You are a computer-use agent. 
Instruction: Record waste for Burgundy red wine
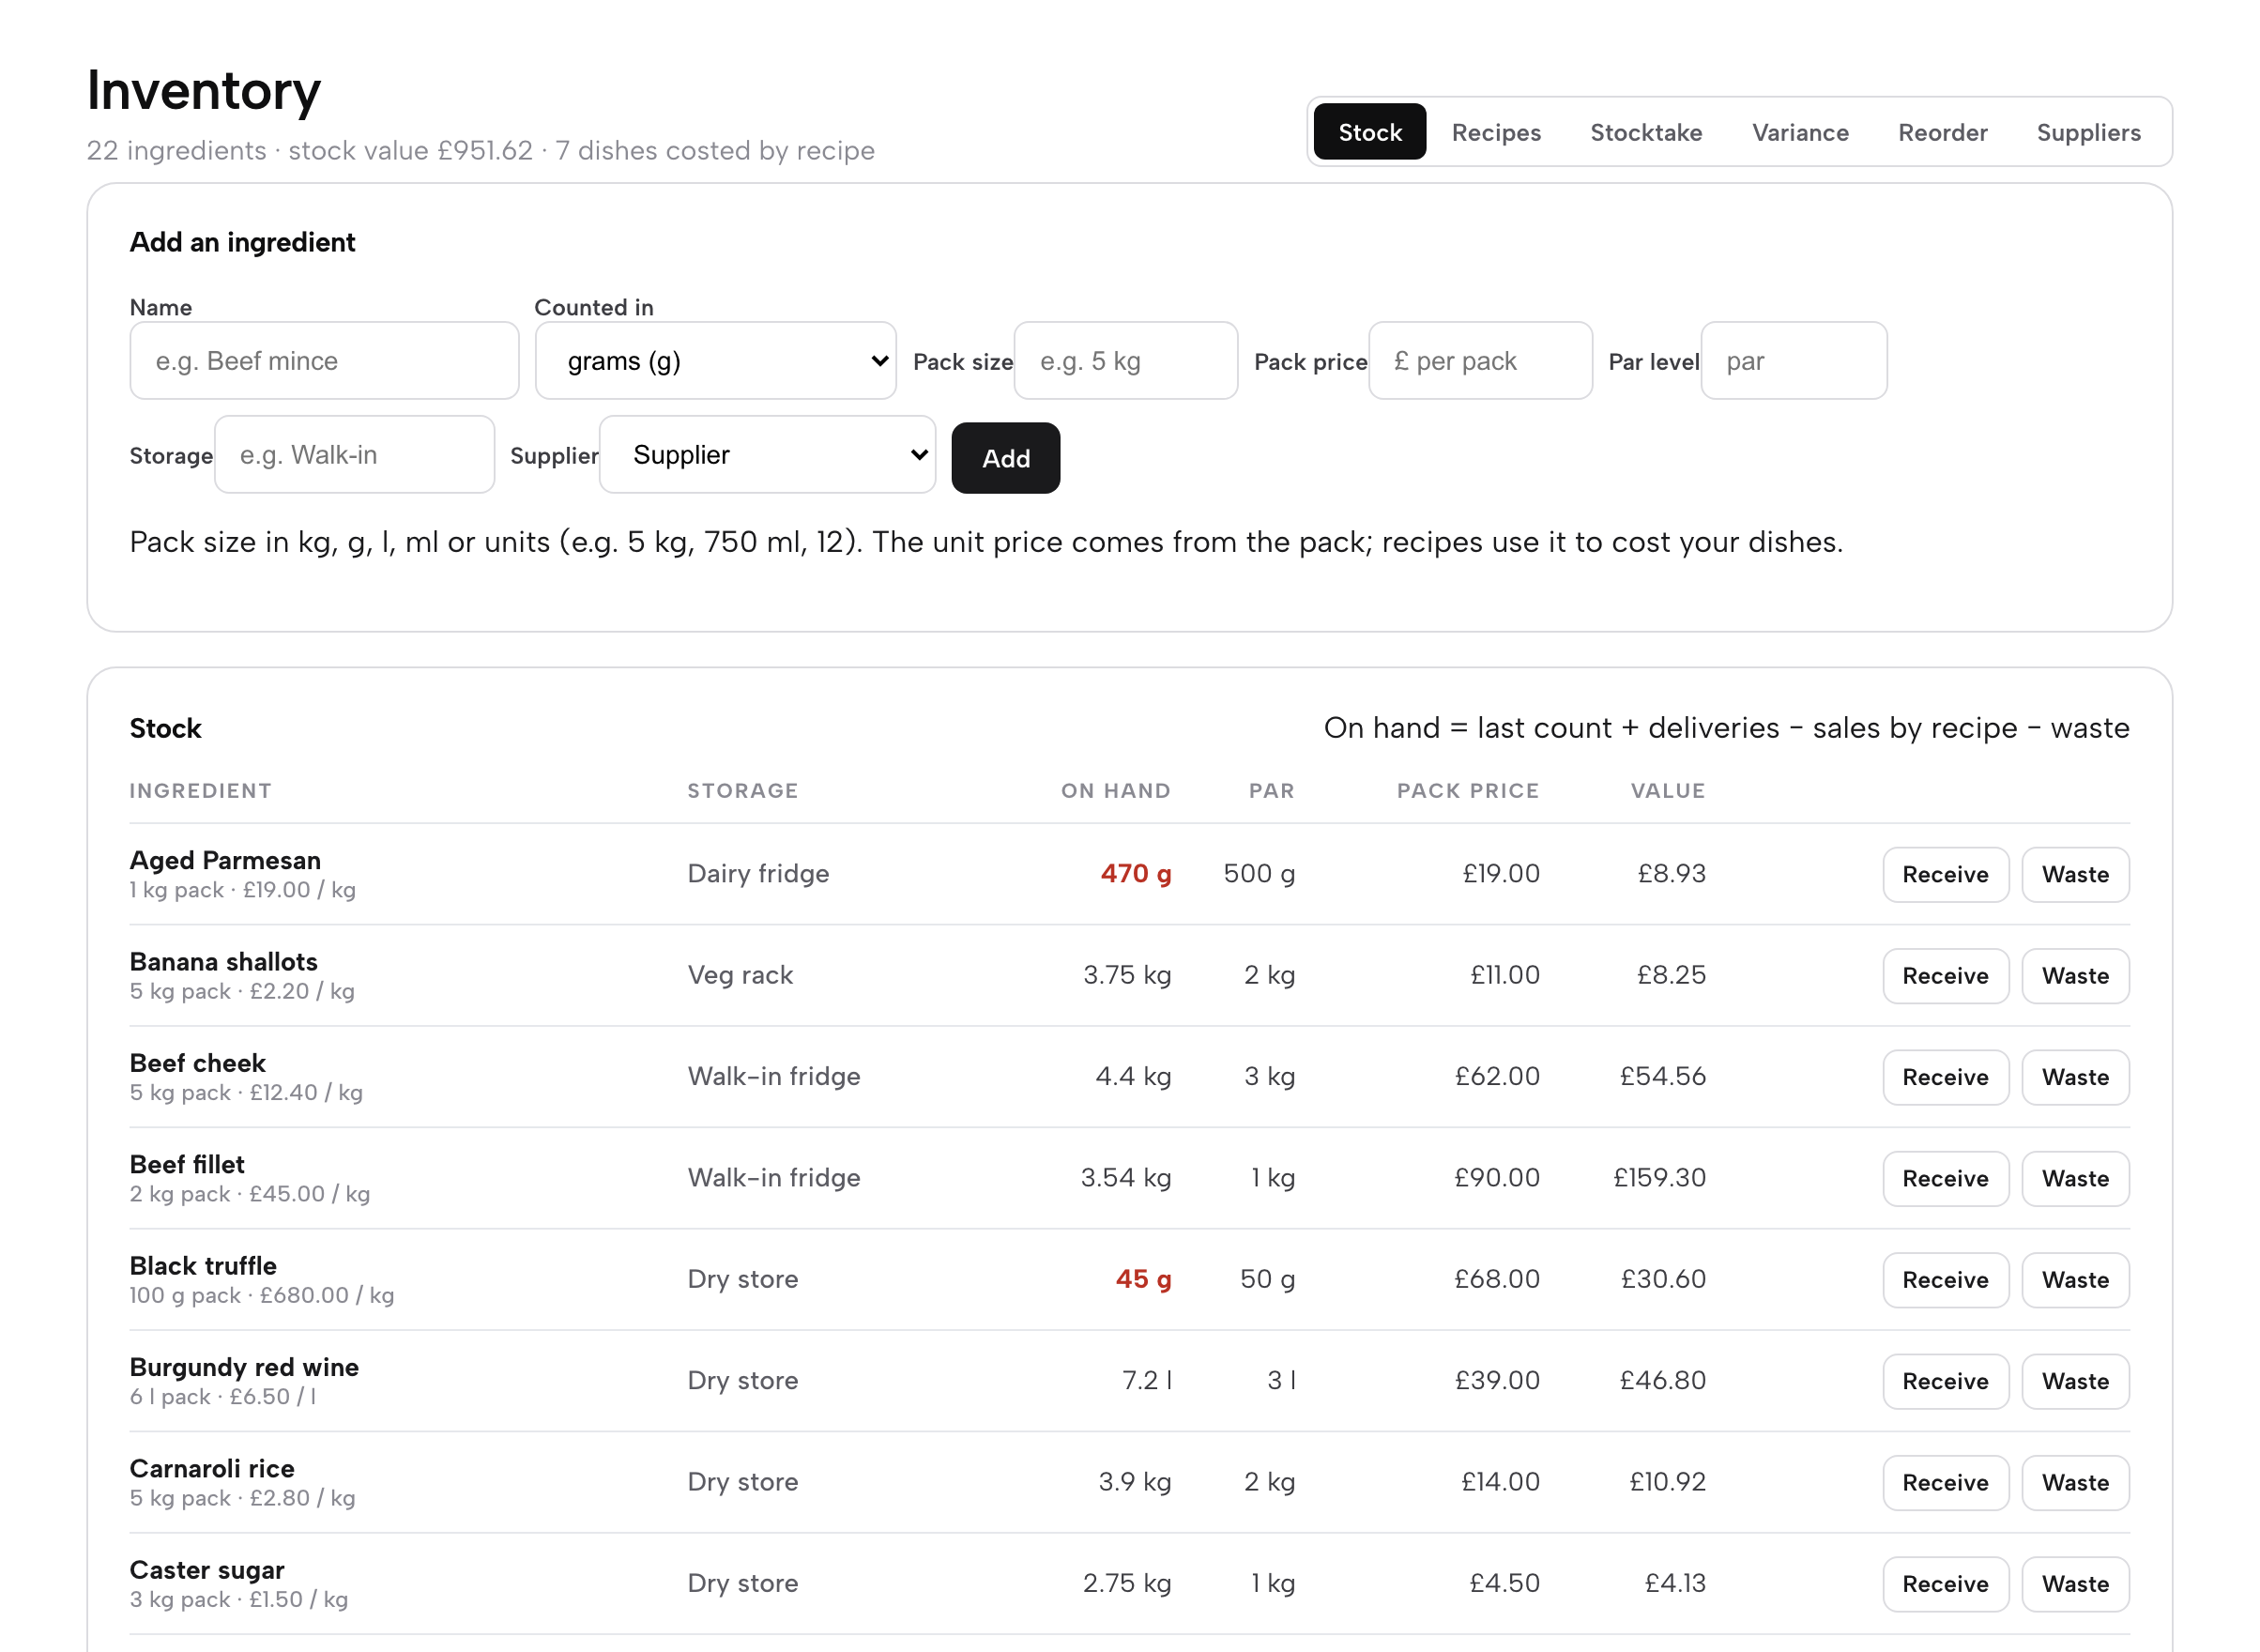tap(2074, 1380)
